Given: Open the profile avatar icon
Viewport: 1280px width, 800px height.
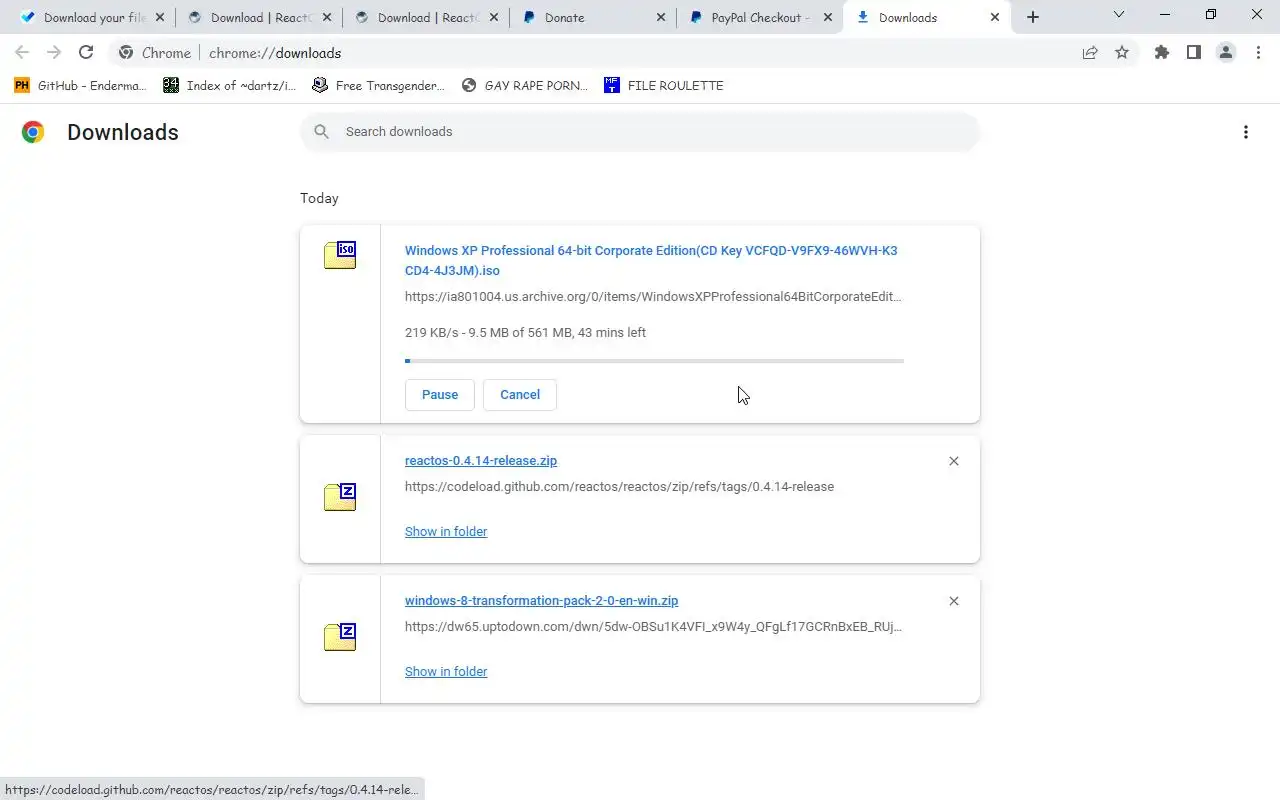Looking at the screenshot, I should (x=1226, y=53).
